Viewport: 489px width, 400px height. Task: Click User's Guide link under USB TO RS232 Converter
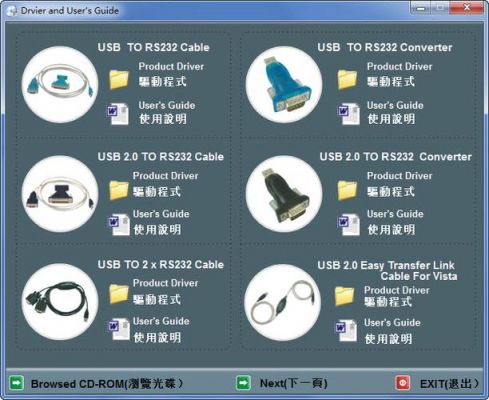click(395, 105)
